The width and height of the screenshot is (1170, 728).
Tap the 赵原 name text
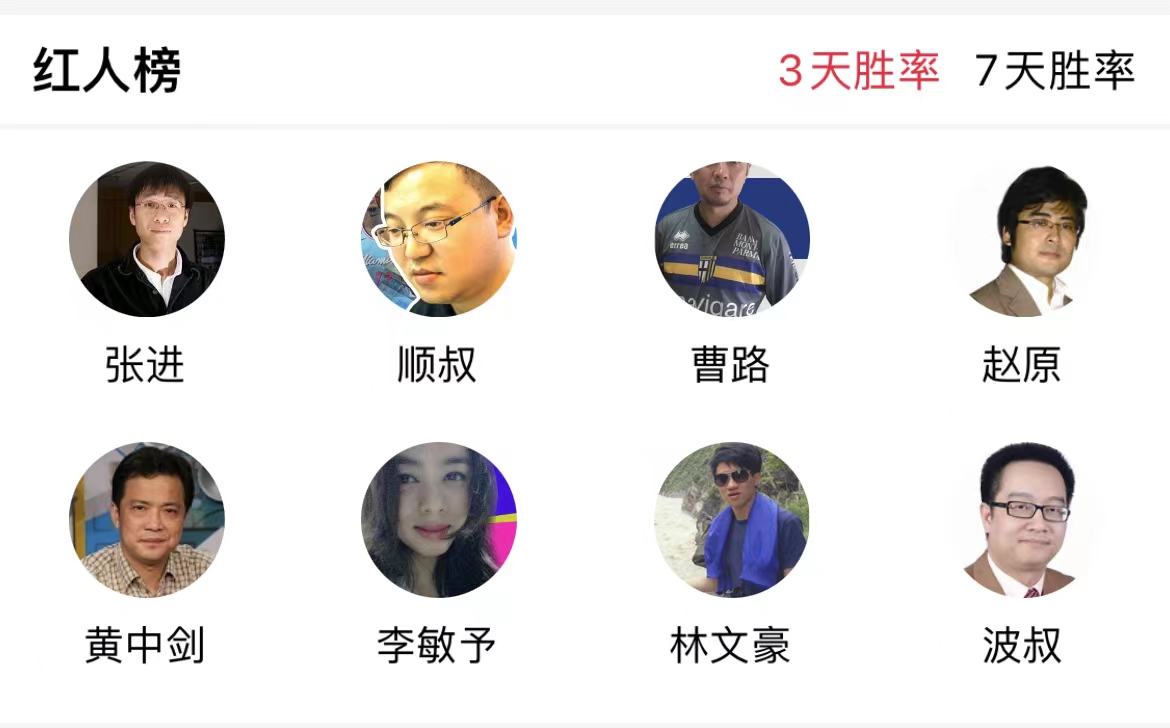click(1022, 365)
